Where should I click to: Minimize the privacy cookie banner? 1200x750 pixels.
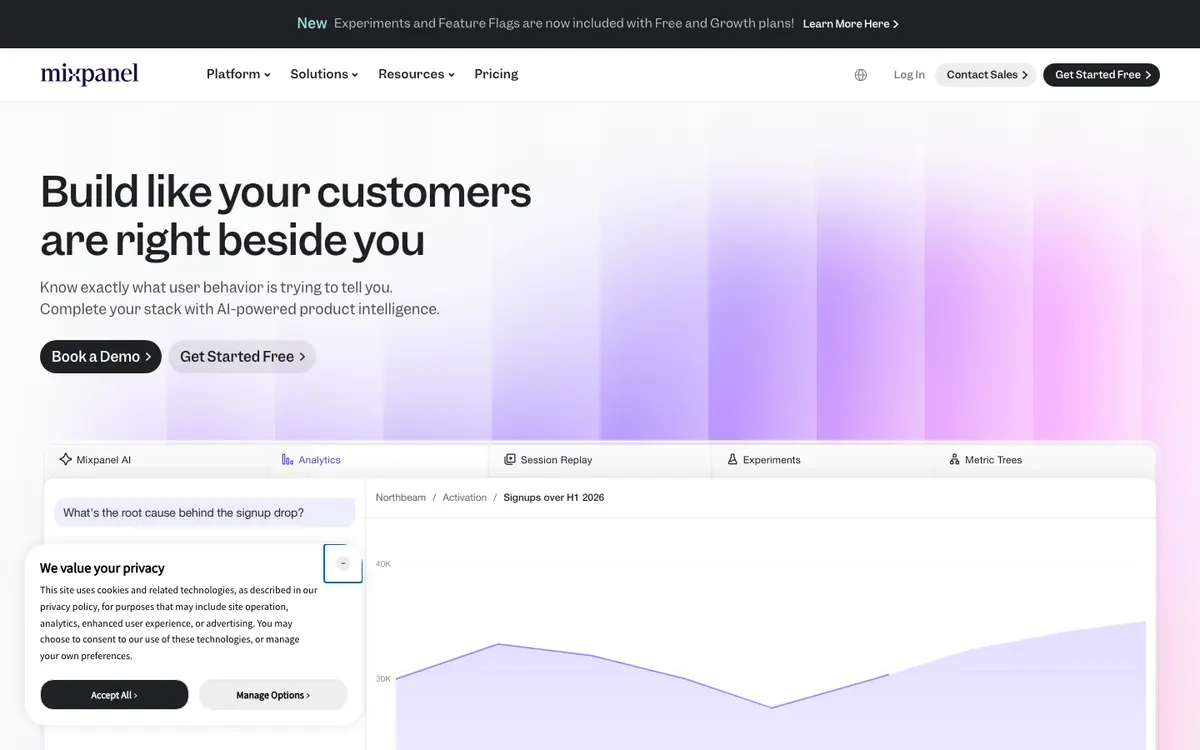(343, 563)
